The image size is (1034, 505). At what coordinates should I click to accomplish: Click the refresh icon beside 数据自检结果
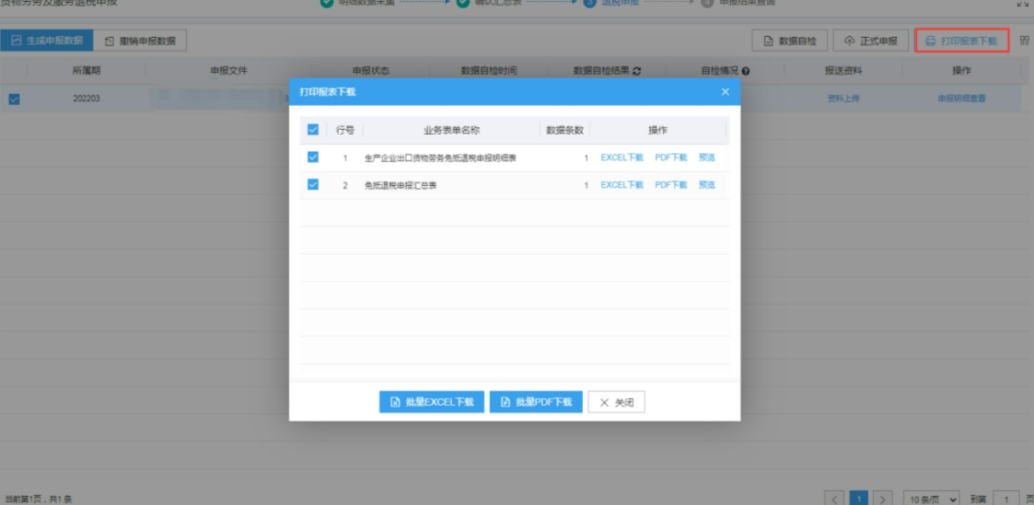[x=637, y=71]
